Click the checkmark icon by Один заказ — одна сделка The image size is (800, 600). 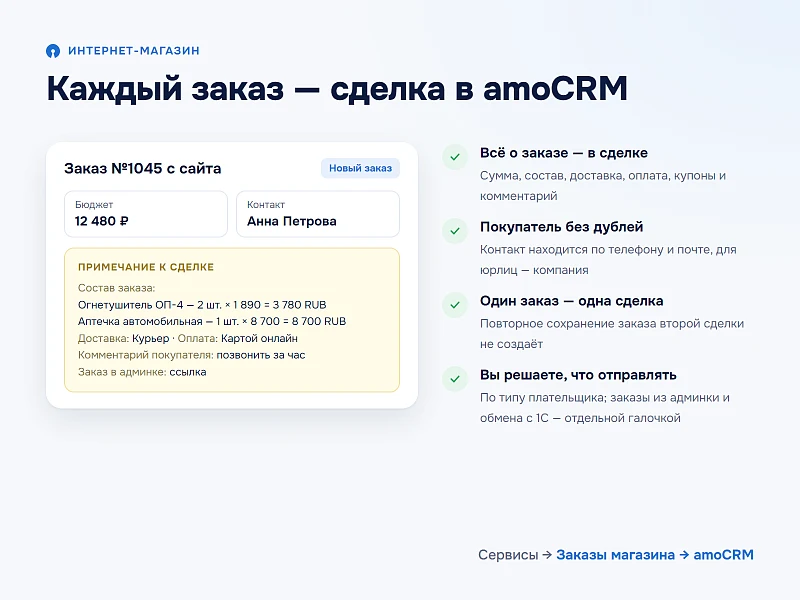click(x=455, y=305)
